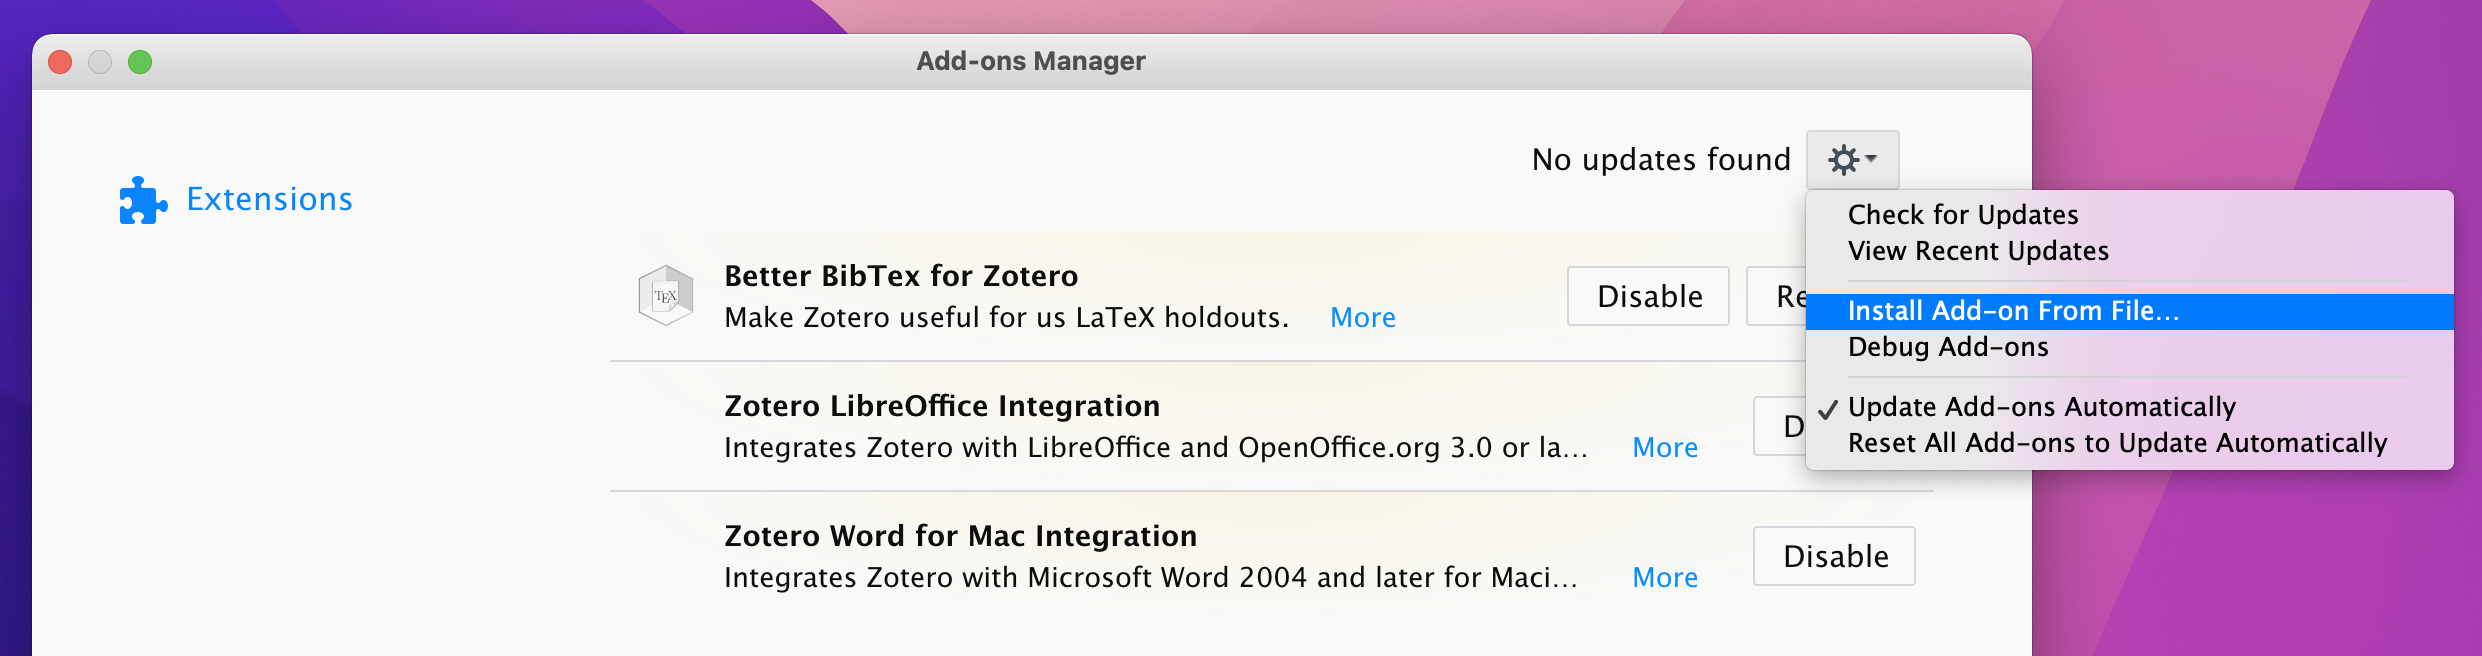
Task: Disable Zotero Word for Mac Integration
Action: [1834, 556]
